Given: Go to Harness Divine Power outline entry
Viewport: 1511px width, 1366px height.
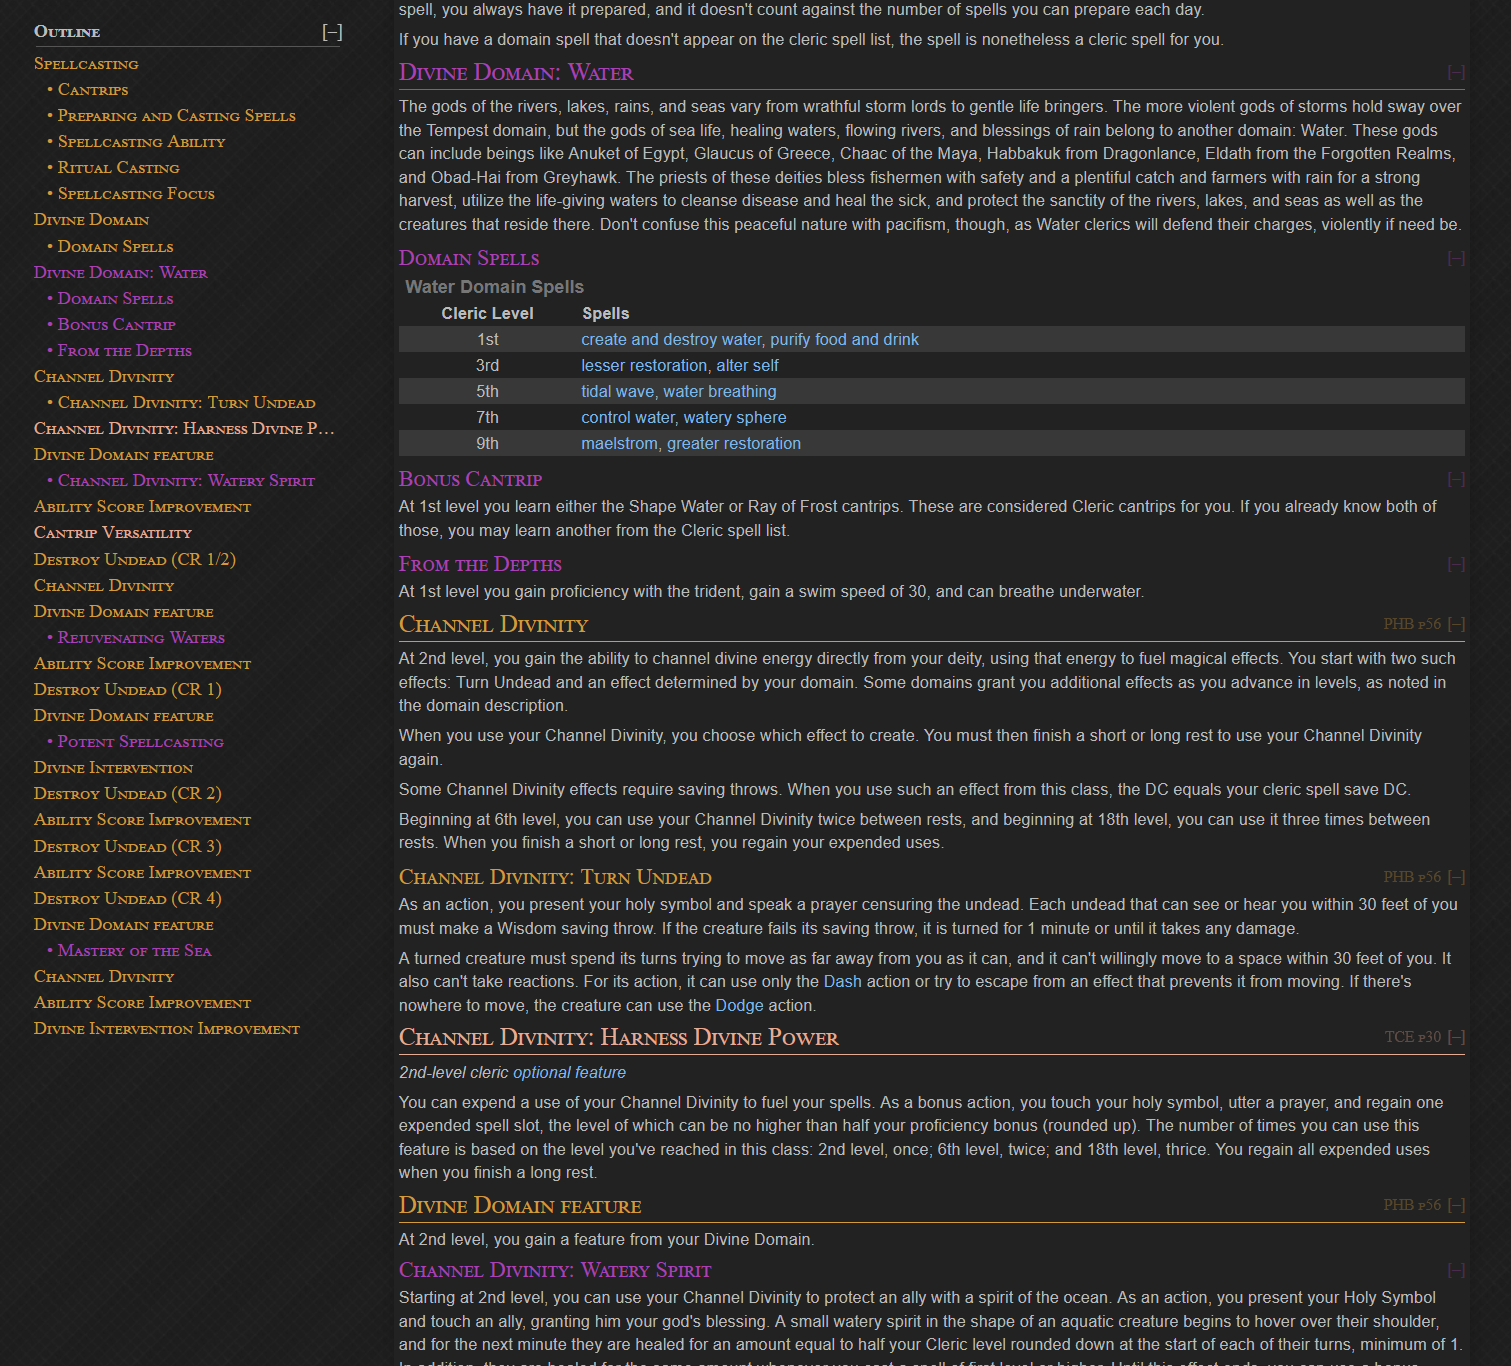Looking at the screenshot, I should tap(184, 428).
